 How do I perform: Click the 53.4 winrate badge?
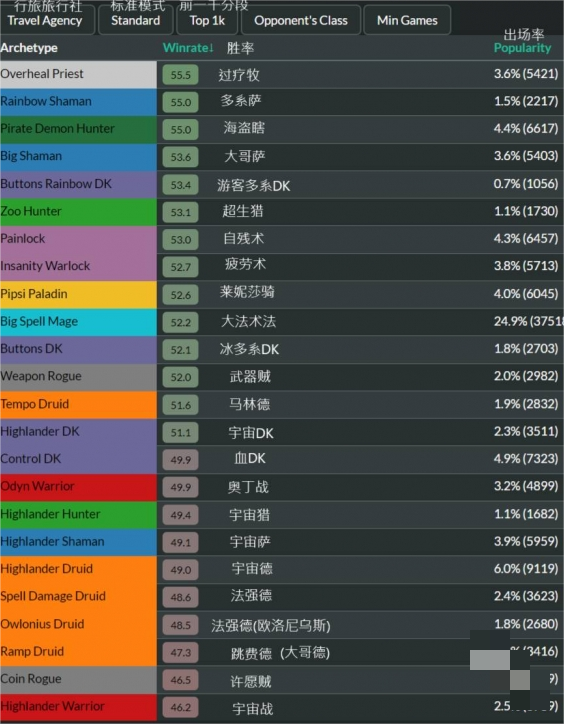tap(181, 185)
